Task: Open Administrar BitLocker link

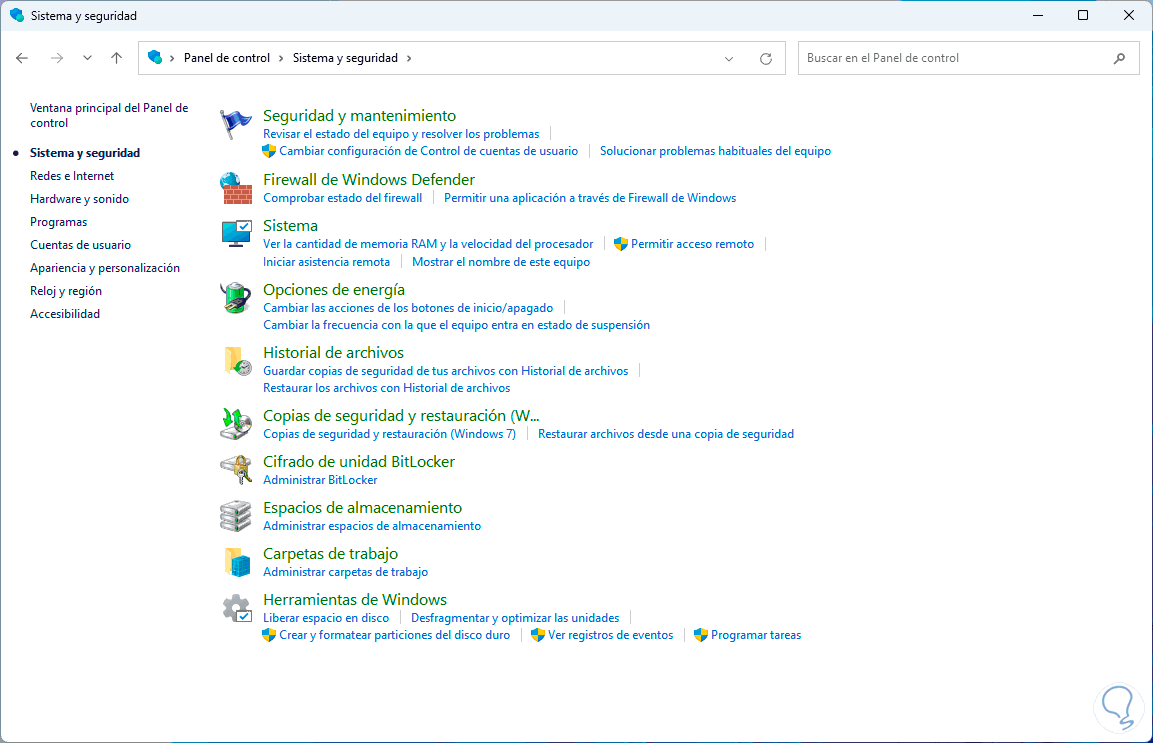Action: point(320,480)
